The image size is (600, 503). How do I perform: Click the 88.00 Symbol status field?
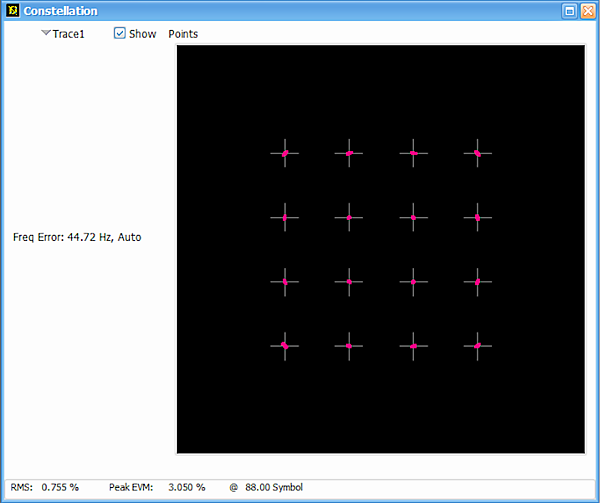pos(273,487)
